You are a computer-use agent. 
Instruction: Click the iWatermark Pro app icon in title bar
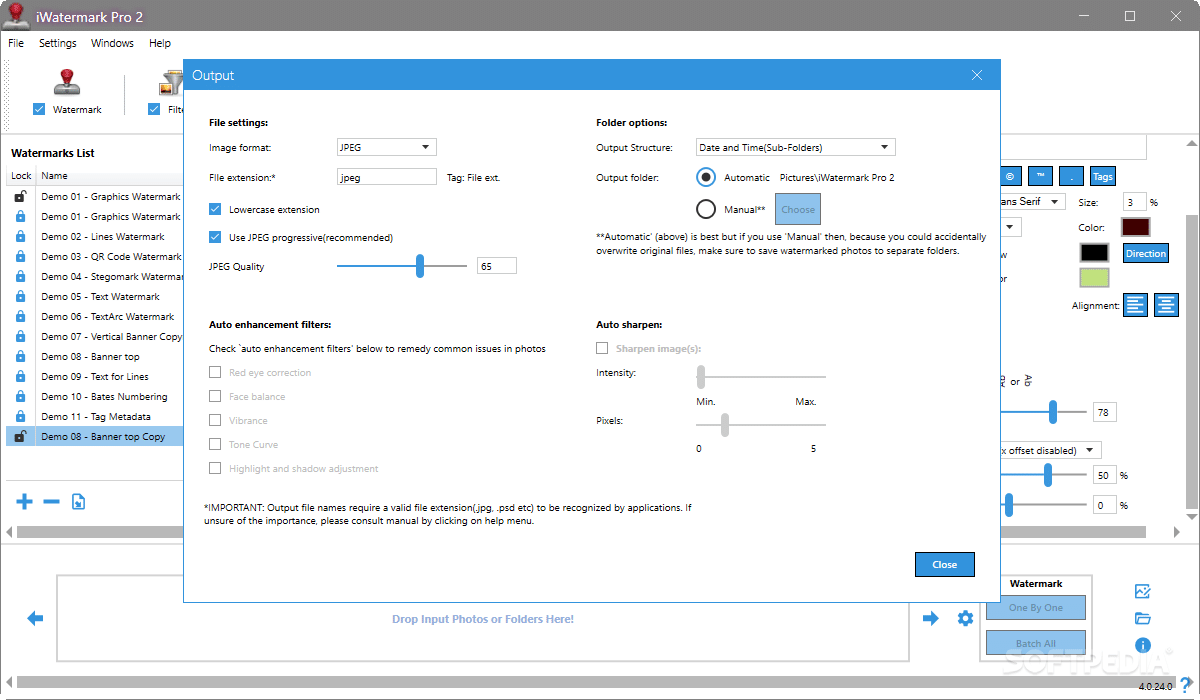coord(15,15)
